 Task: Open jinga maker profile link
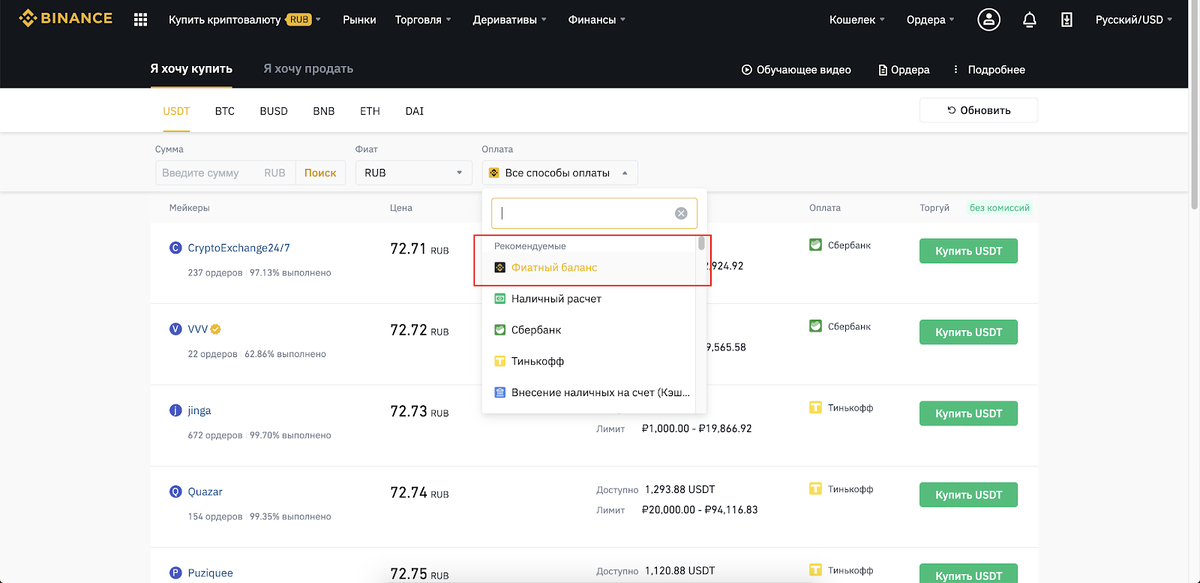tap(199, 411)
